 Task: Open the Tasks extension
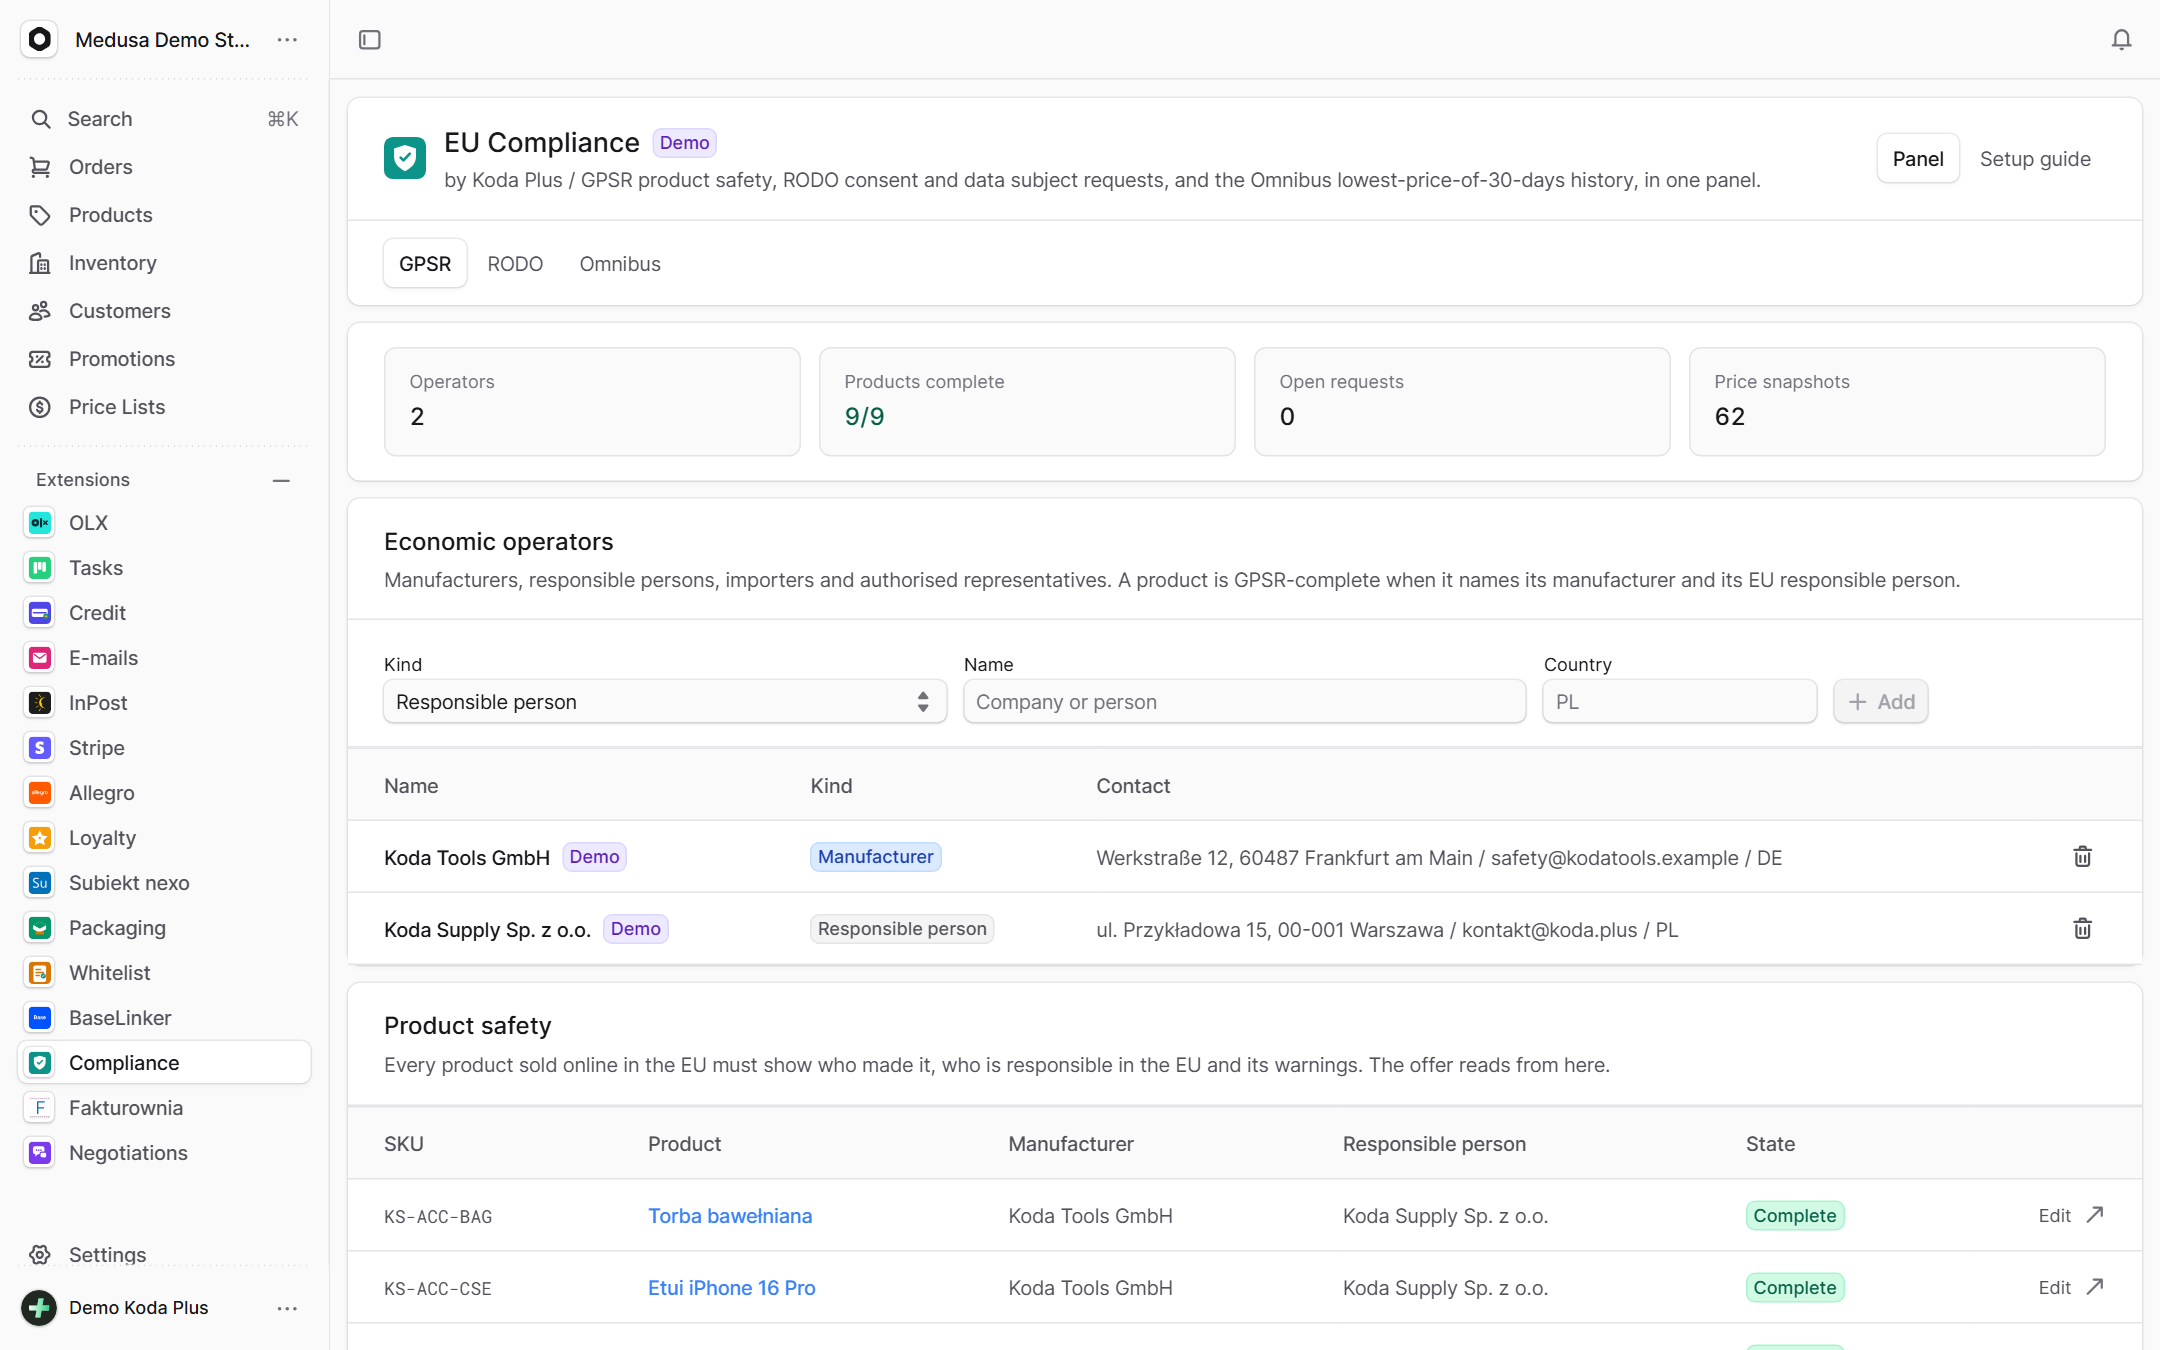[165, 568]
